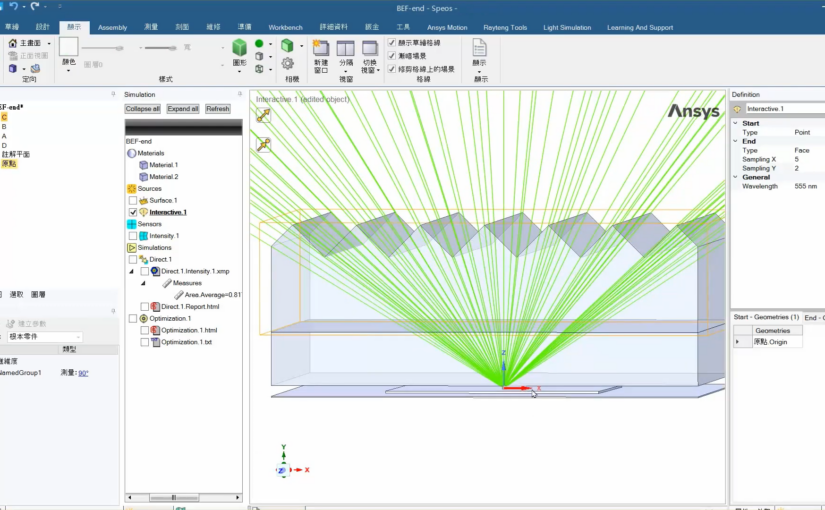
Task: Collapse the Direct.1.Intensity.1.xmp tree node
Action: (x=132, y=271)
